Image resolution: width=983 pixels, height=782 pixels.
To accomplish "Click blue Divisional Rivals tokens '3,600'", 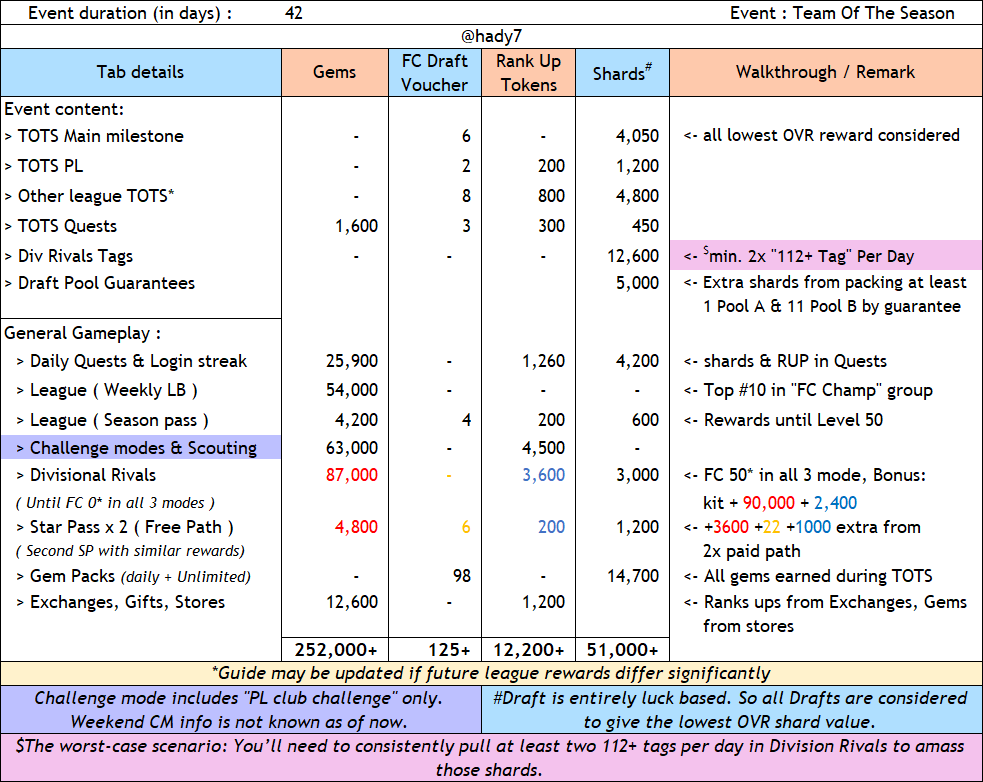I will pyautogui.click(x=544, y=475).
